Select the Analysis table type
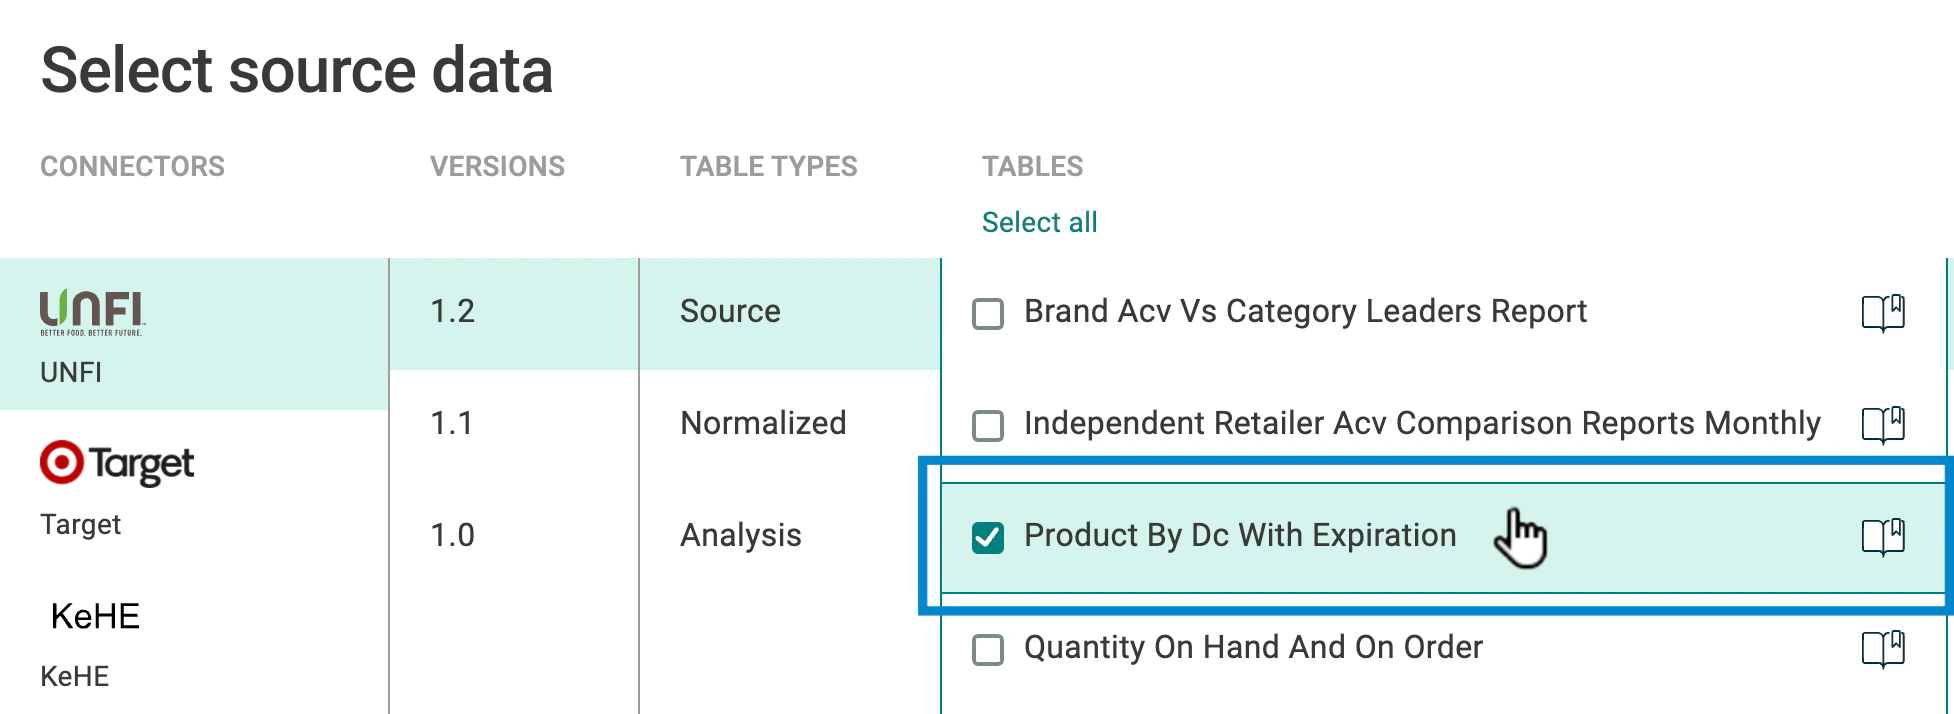Image resolution: width=1954 pixels, height=714 pixels. [x=740, y=535]
